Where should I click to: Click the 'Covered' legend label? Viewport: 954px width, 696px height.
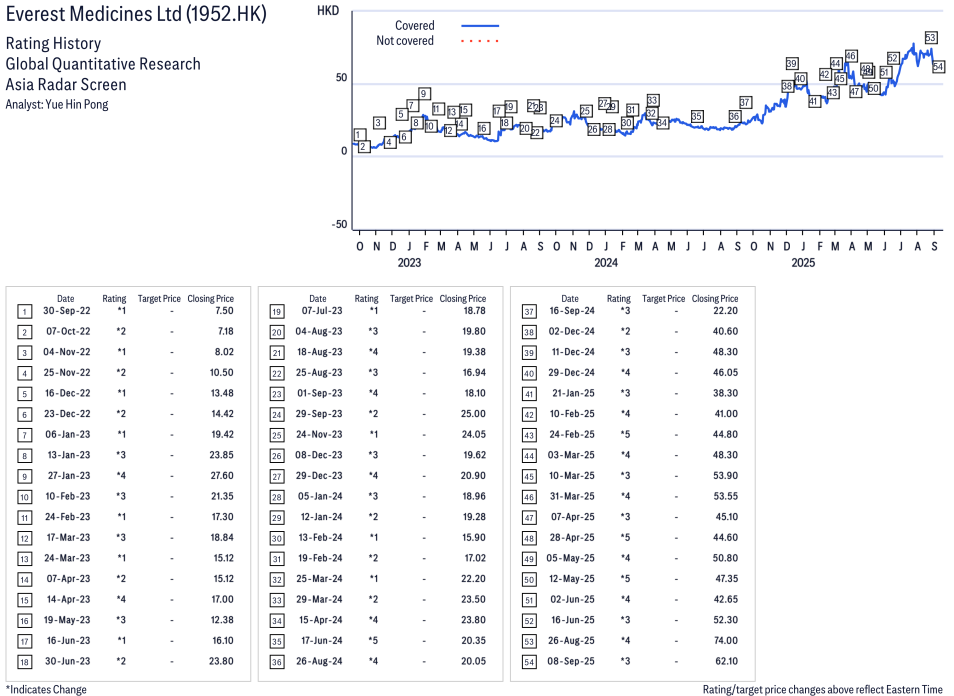414,26
